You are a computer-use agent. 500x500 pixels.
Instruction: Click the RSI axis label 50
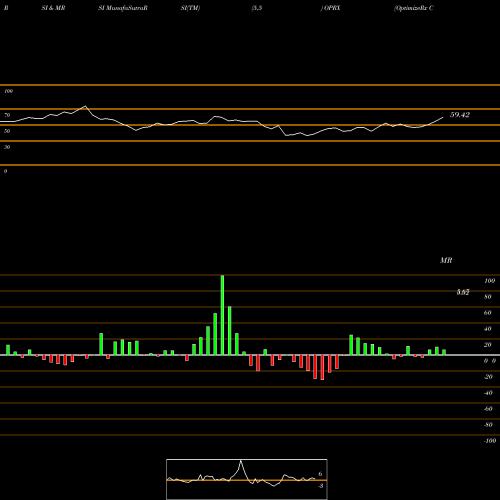[x=7, y=131]
